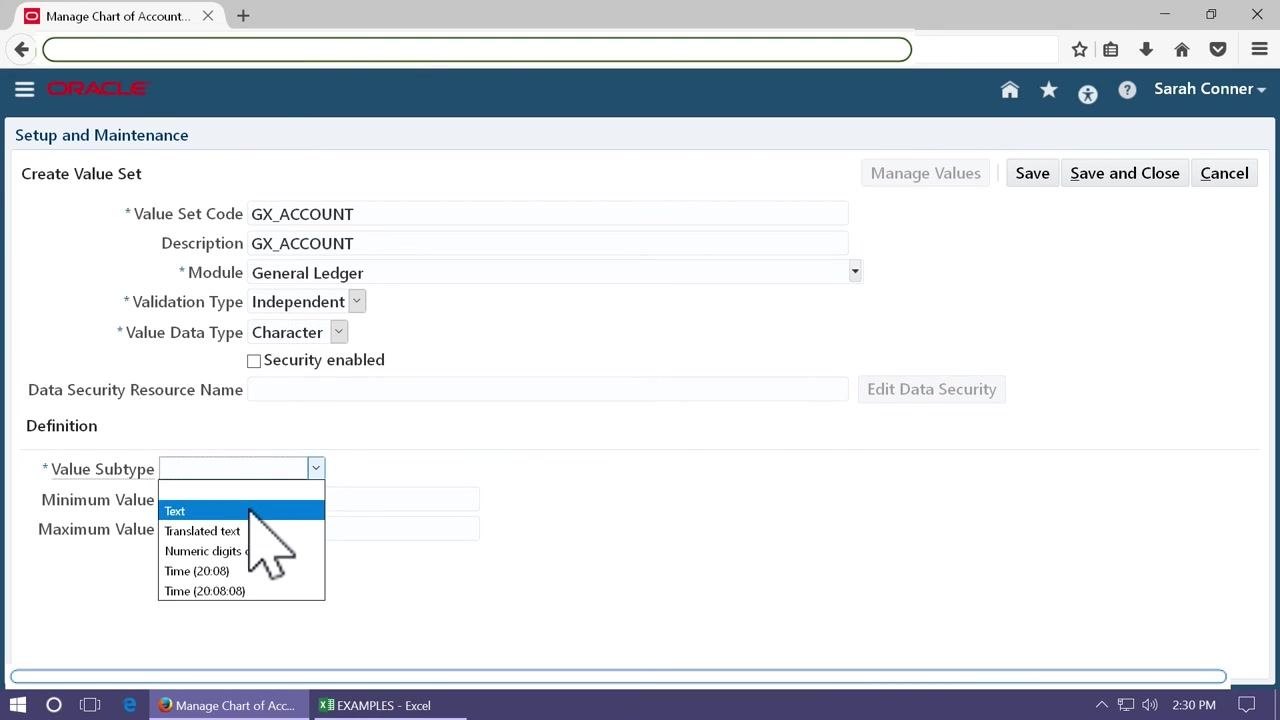
Task: Toggle the Value Subtype dropdown arrow
Action: [316, 468]
